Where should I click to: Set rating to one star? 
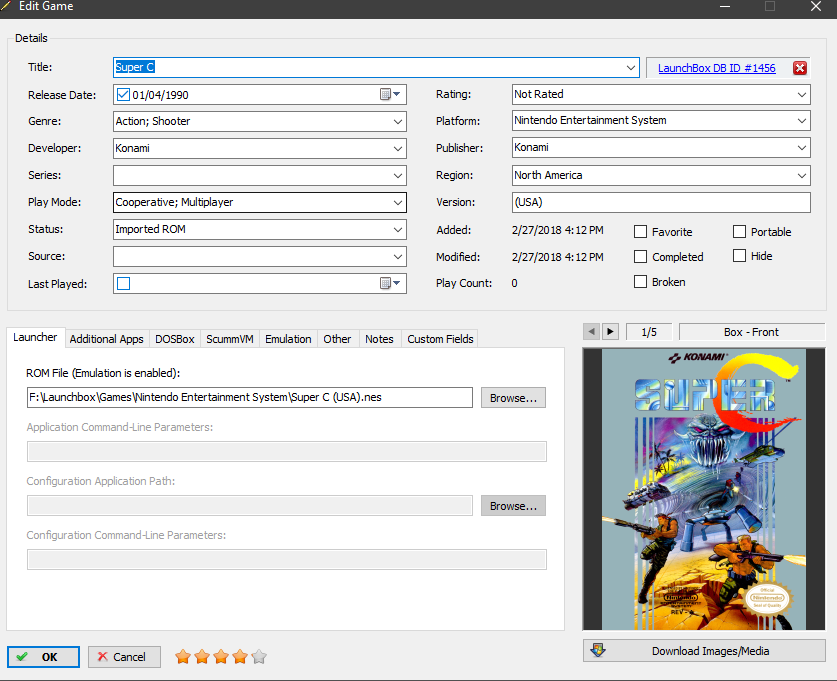click(183, 656)
